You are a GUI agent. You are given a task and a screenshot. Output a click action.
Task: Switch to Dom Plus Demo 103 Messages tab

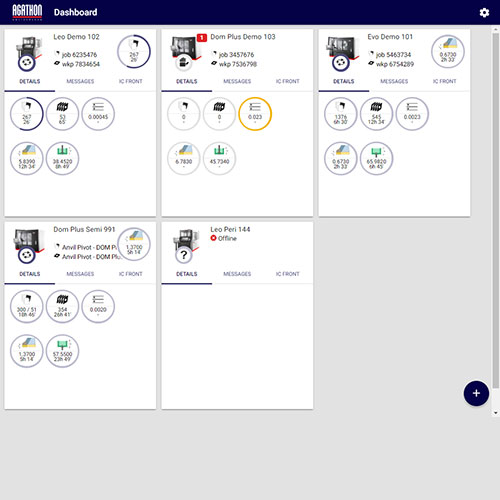click(x=237, y=81)
